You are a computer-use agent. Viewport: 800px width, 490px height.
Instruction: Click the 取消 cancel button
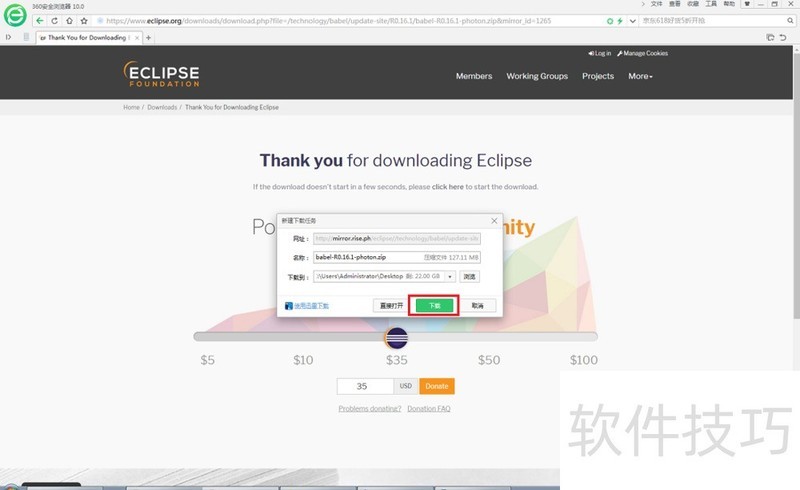478,306
